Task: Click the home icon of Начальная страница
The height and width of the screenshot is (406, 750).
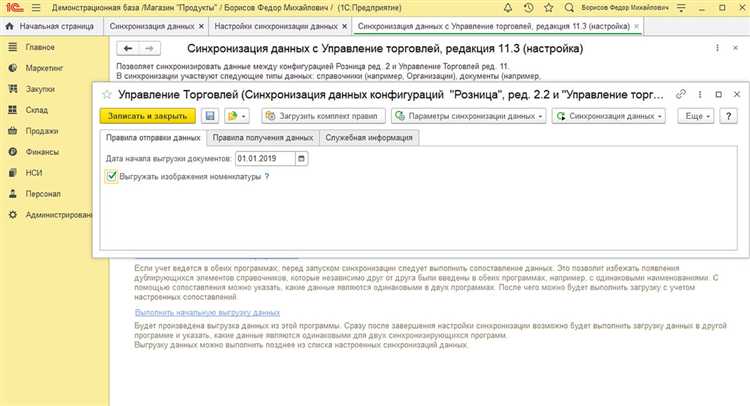Action: point(9,26)
